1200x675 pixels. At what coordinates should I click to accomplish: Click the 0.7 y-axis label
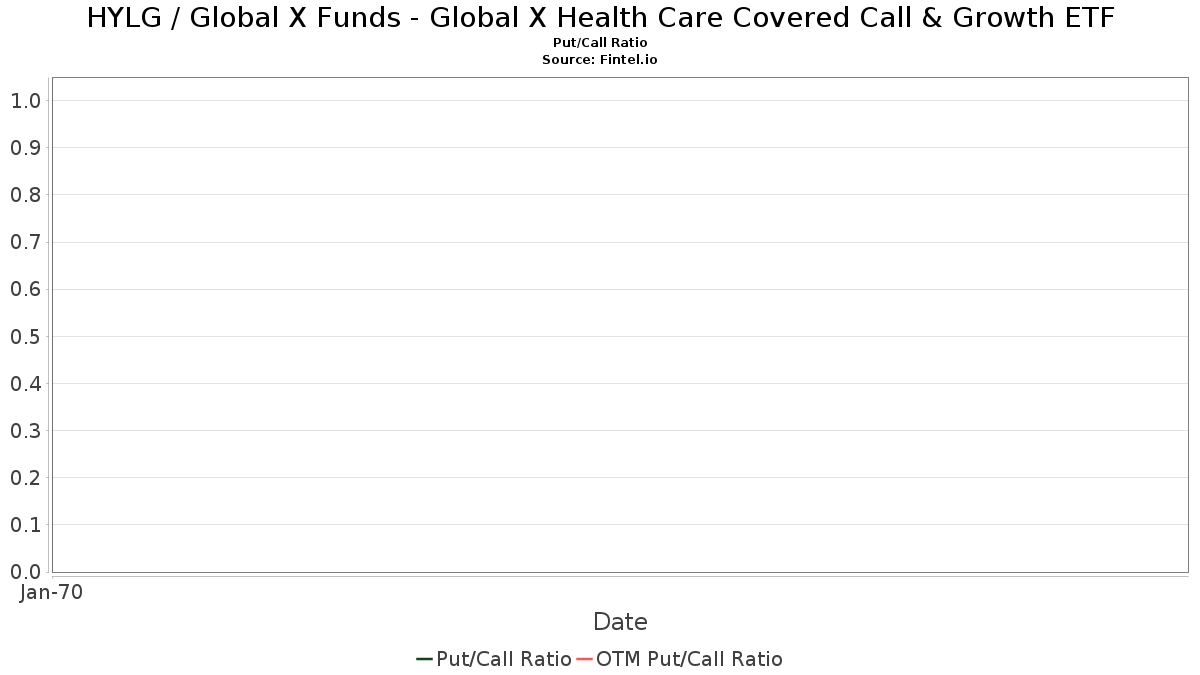pos(25,242)
